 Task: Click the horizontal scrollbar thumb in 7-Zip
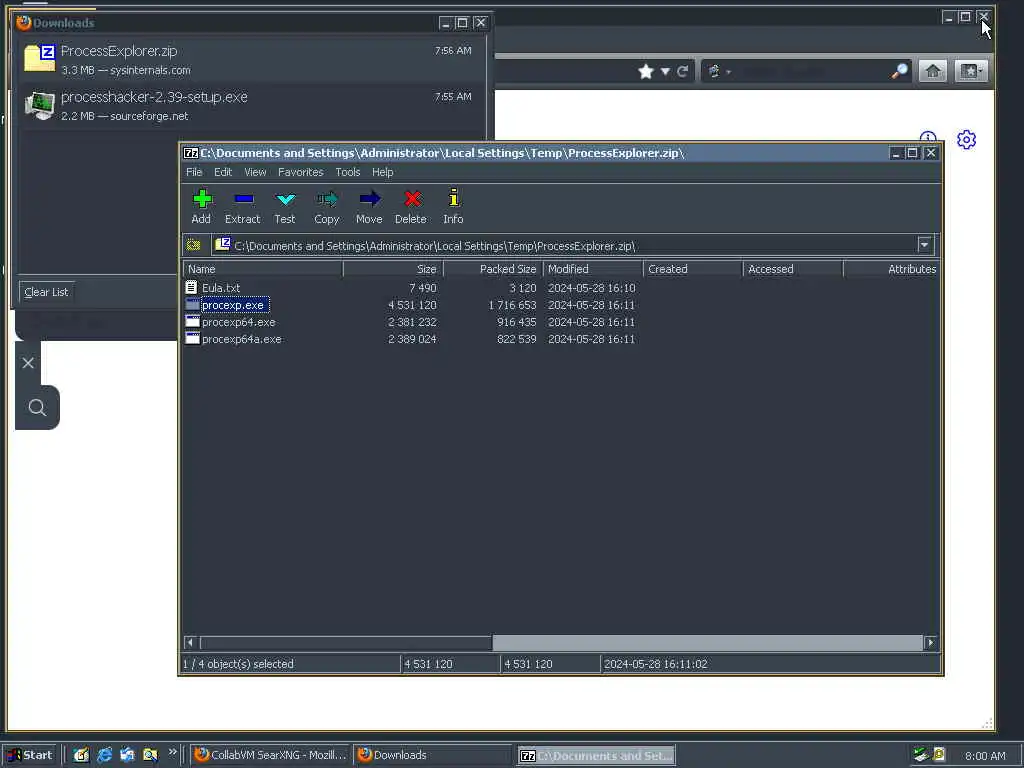(345, 643)
